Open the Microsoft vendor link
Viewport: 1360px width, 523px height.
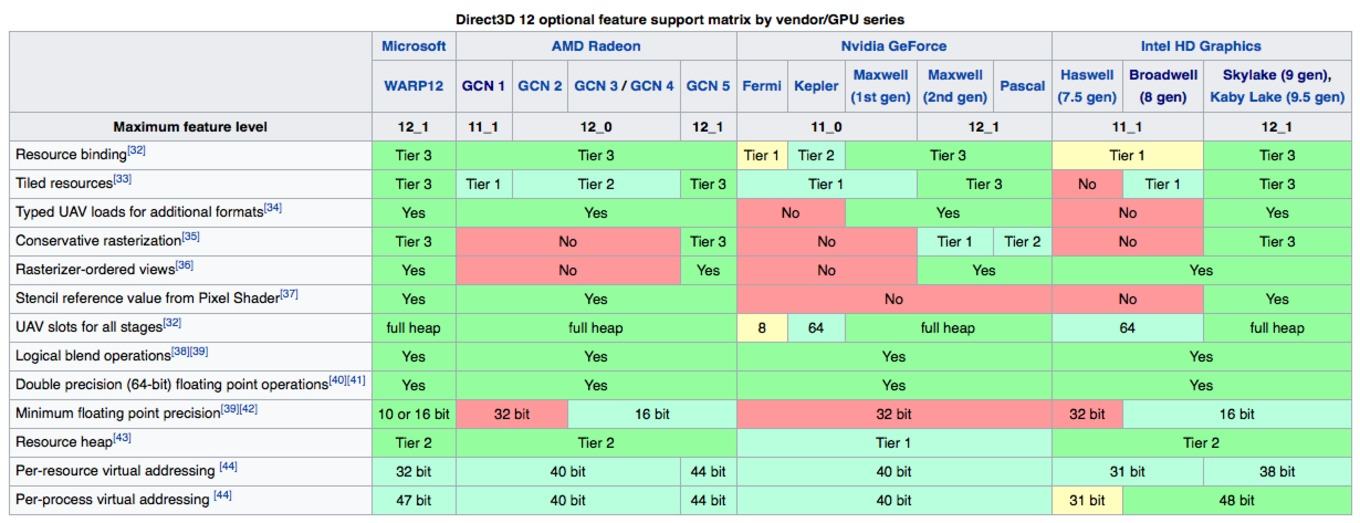(414, 46)
